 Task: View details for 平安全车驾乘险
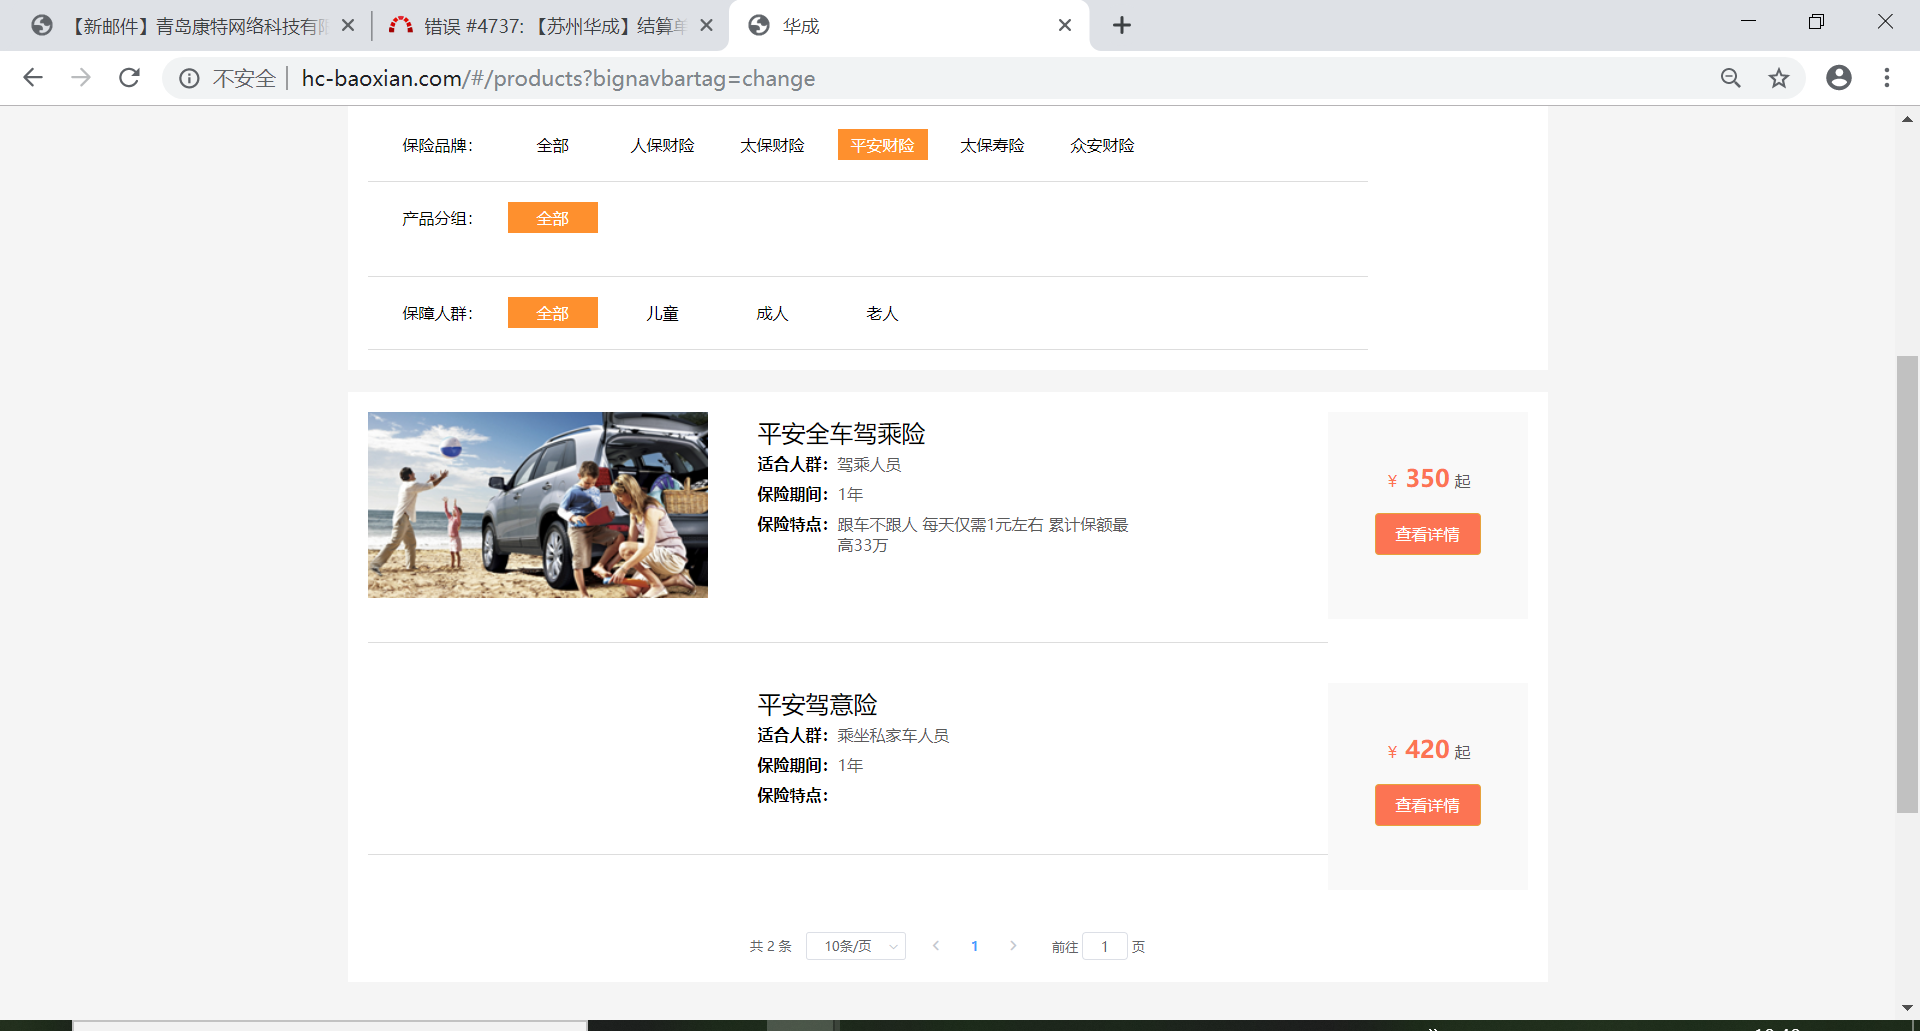(1427, 534)
